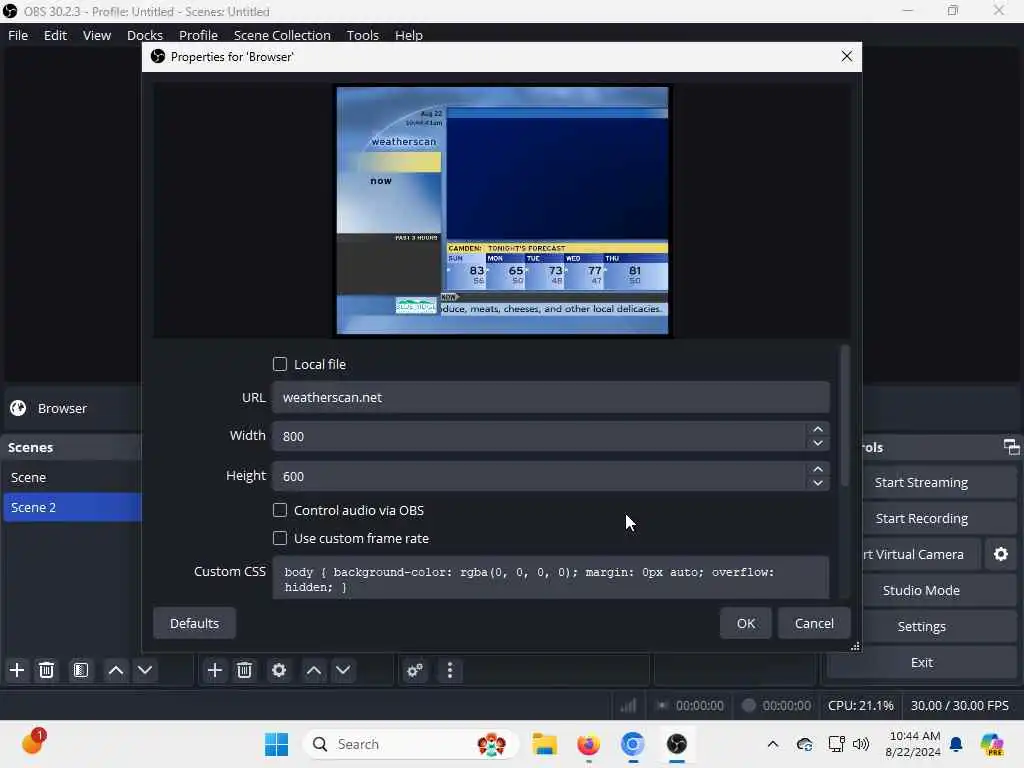The width and height of the screenshot is (1024, 768).
Task: Click Start Recording button
Action: tap(939, 519)
